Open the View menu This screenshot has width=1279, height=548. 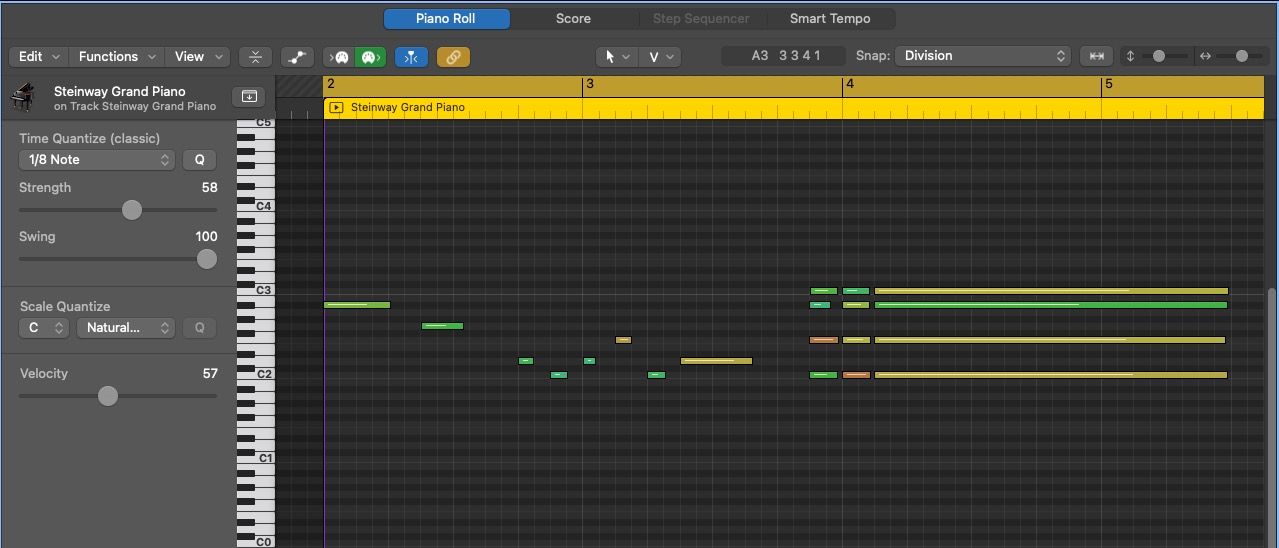[x=198, y=57]
